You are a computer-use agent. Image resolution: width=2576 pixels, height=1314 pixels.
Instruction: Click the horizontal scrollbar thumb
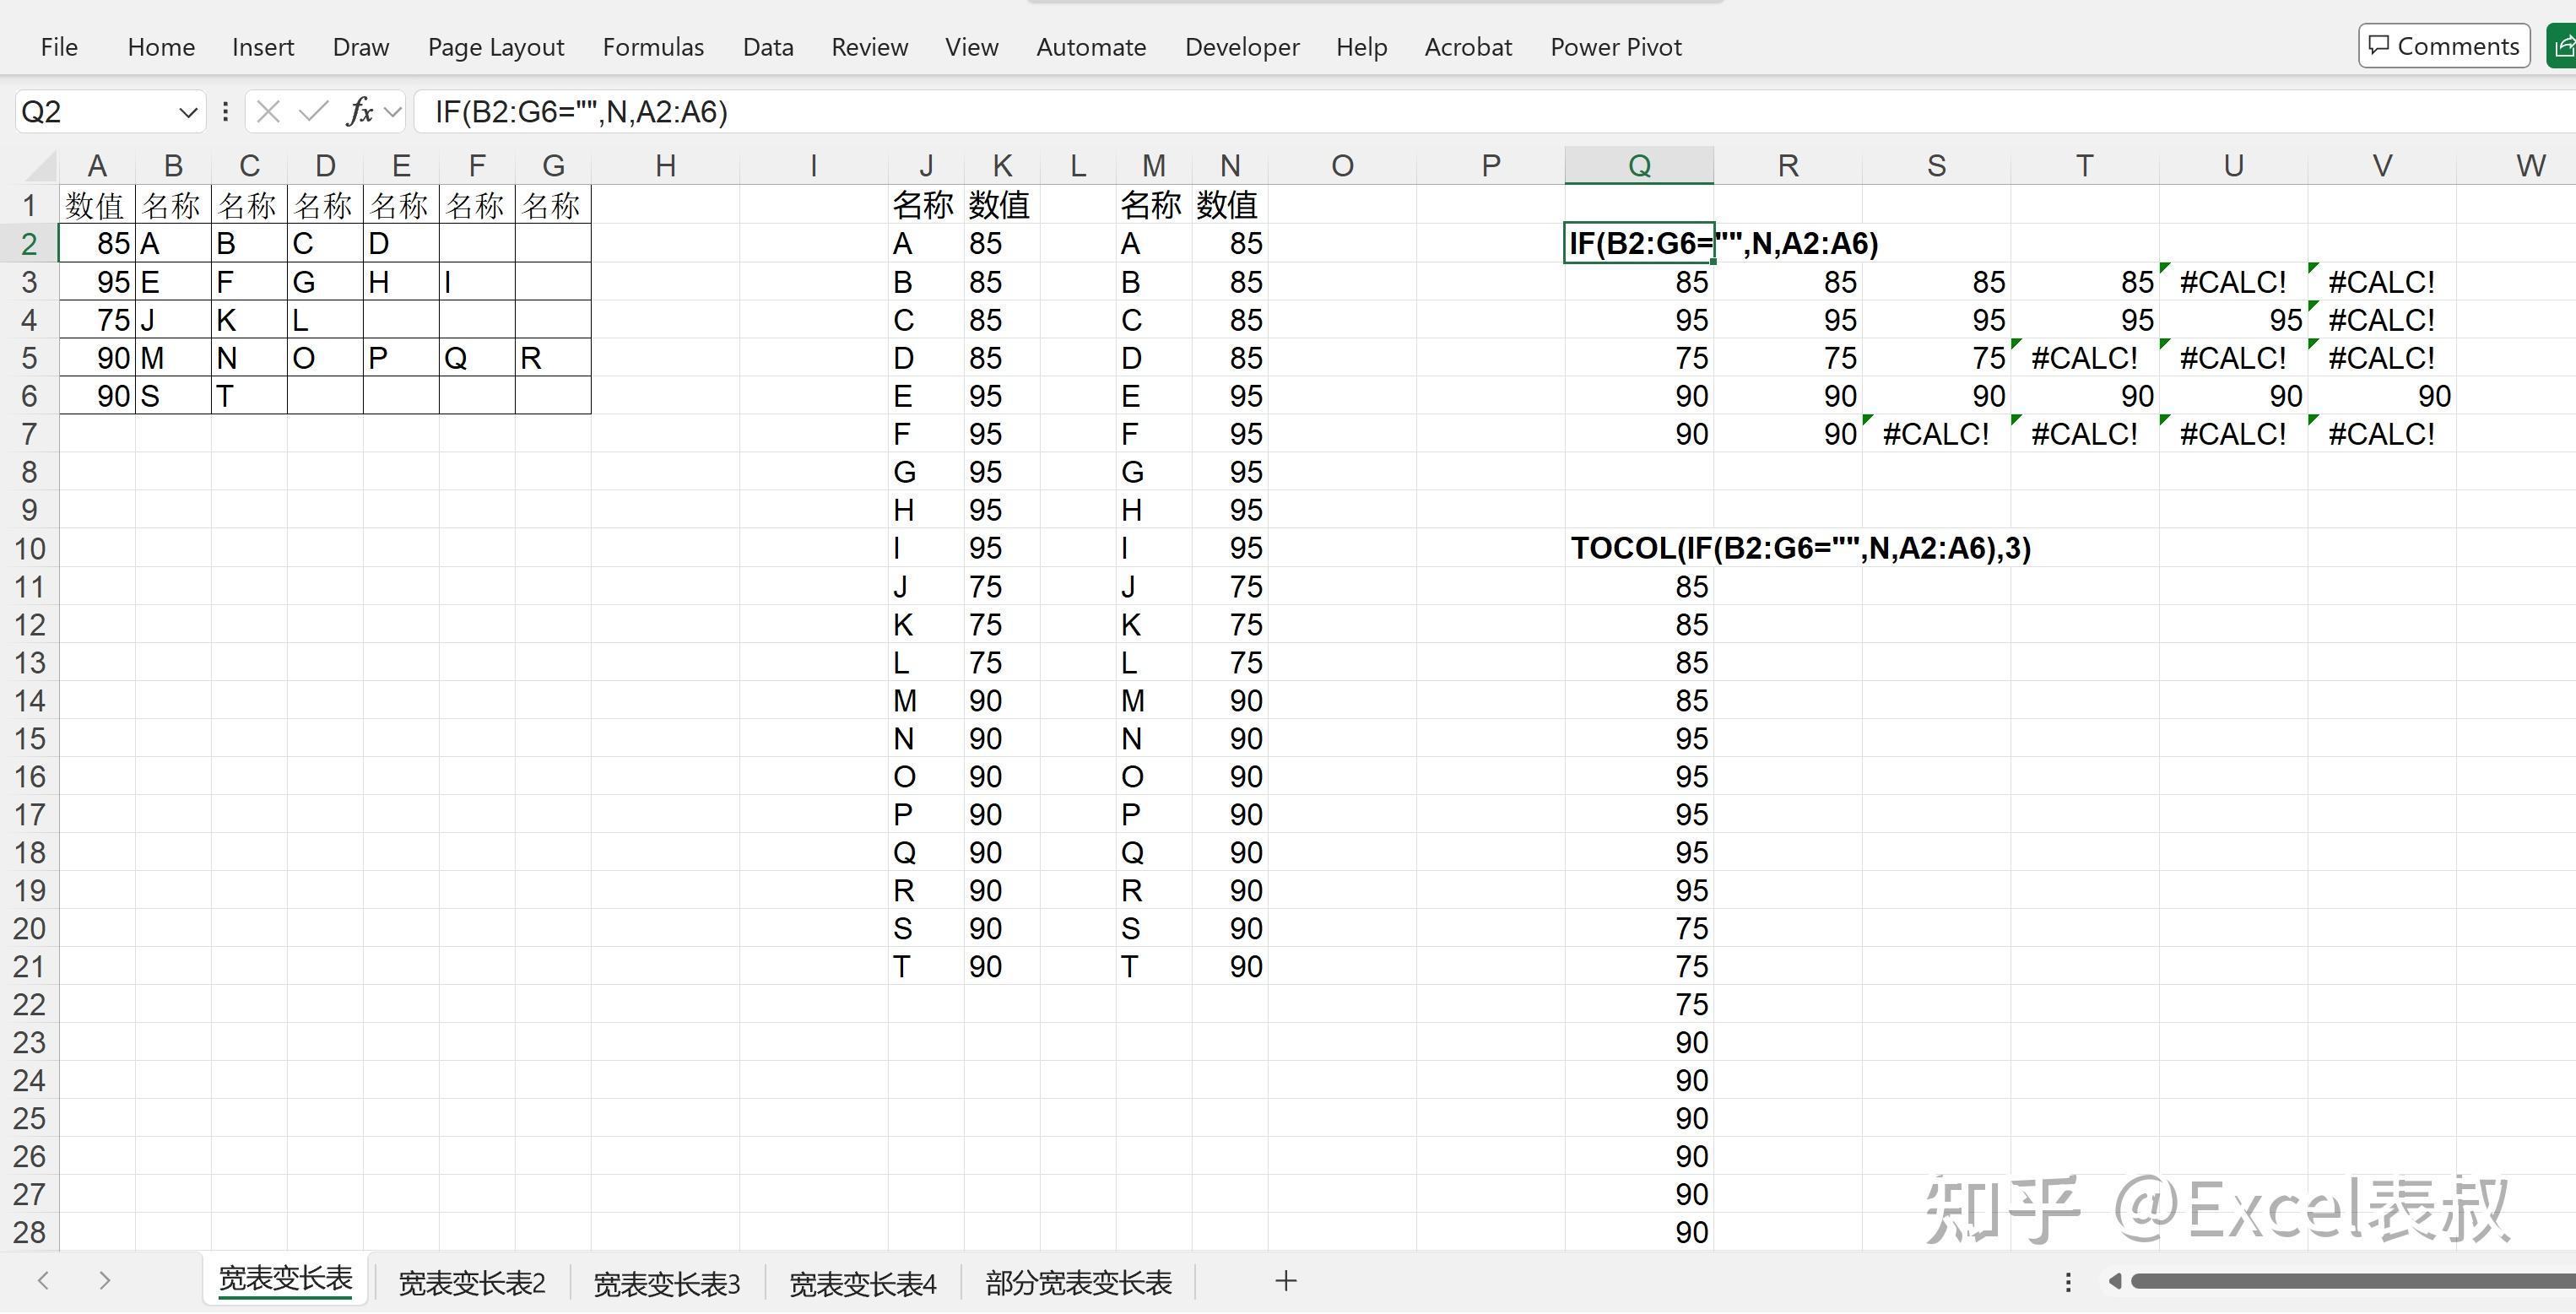click(x=2350, y=1281)
